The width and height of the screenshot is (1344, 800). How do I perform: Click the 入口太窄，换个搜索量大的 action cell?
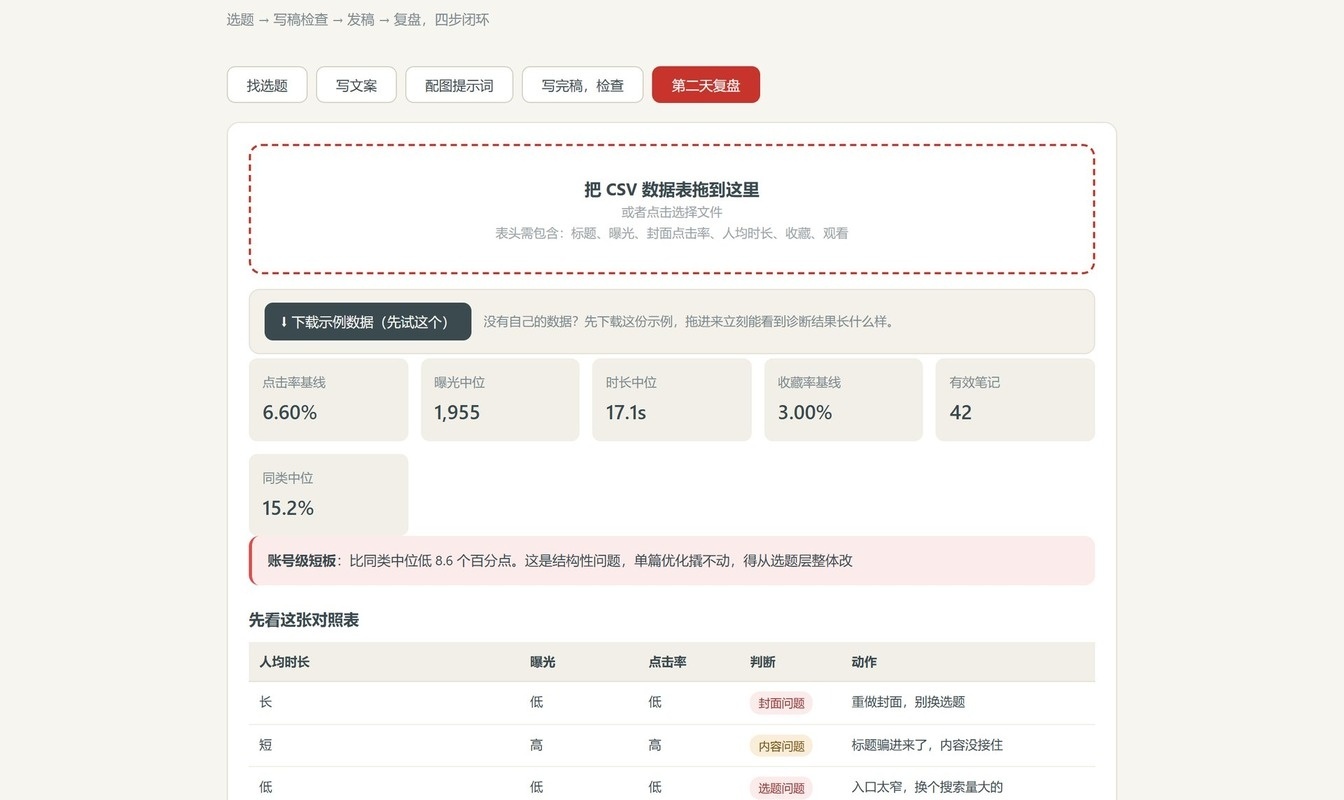(x=927, y=787)
